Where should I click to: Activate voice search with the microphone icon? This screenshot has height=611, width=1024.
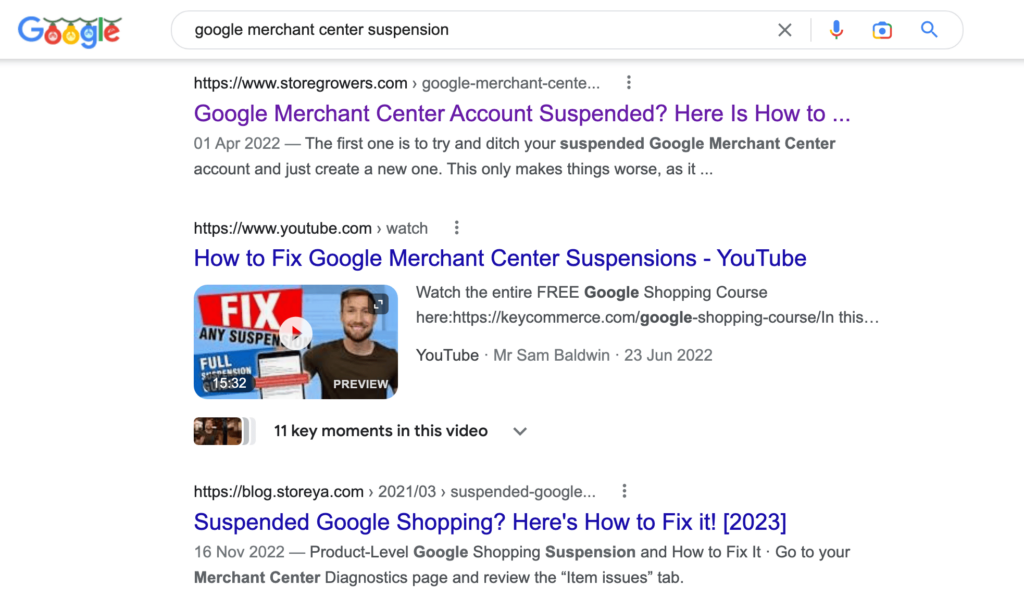(x=836, y=30)
